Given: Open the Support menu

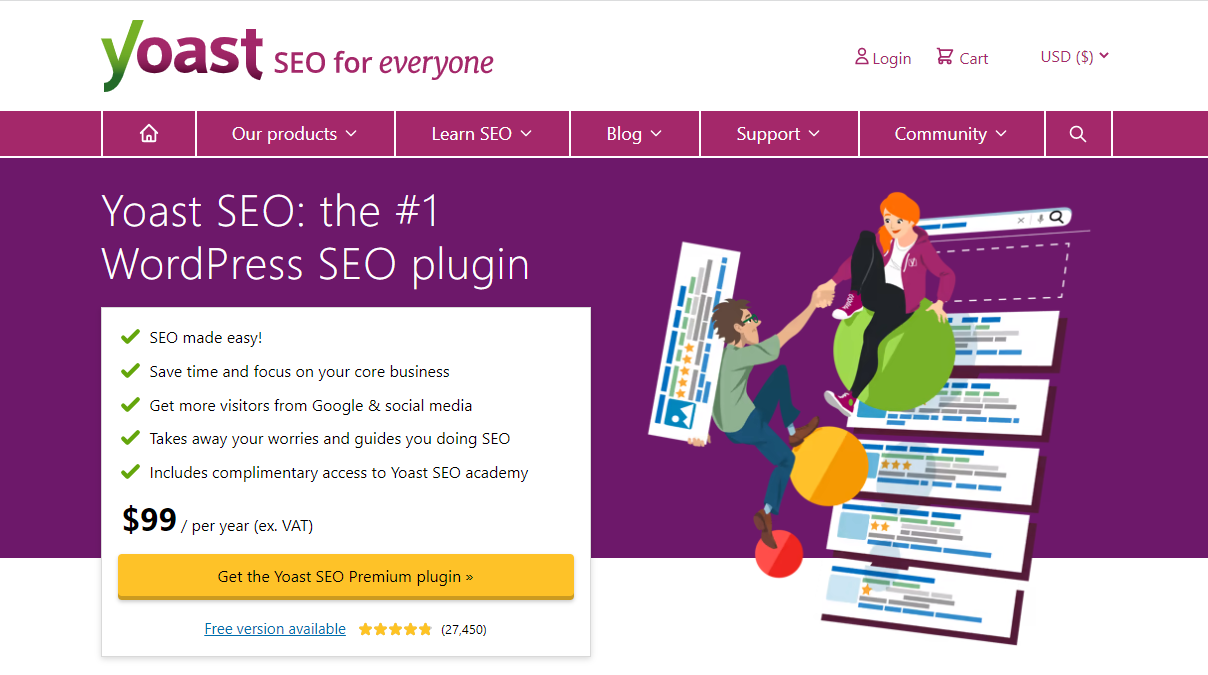Looking at the screenshot, I should coord(779,134).
